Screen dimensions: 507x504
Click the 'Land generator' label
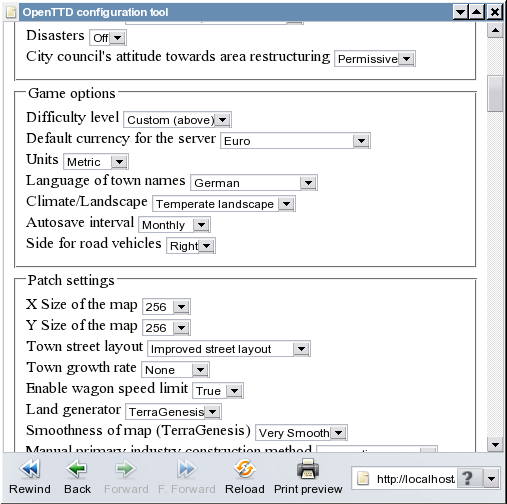coord(73,409)
